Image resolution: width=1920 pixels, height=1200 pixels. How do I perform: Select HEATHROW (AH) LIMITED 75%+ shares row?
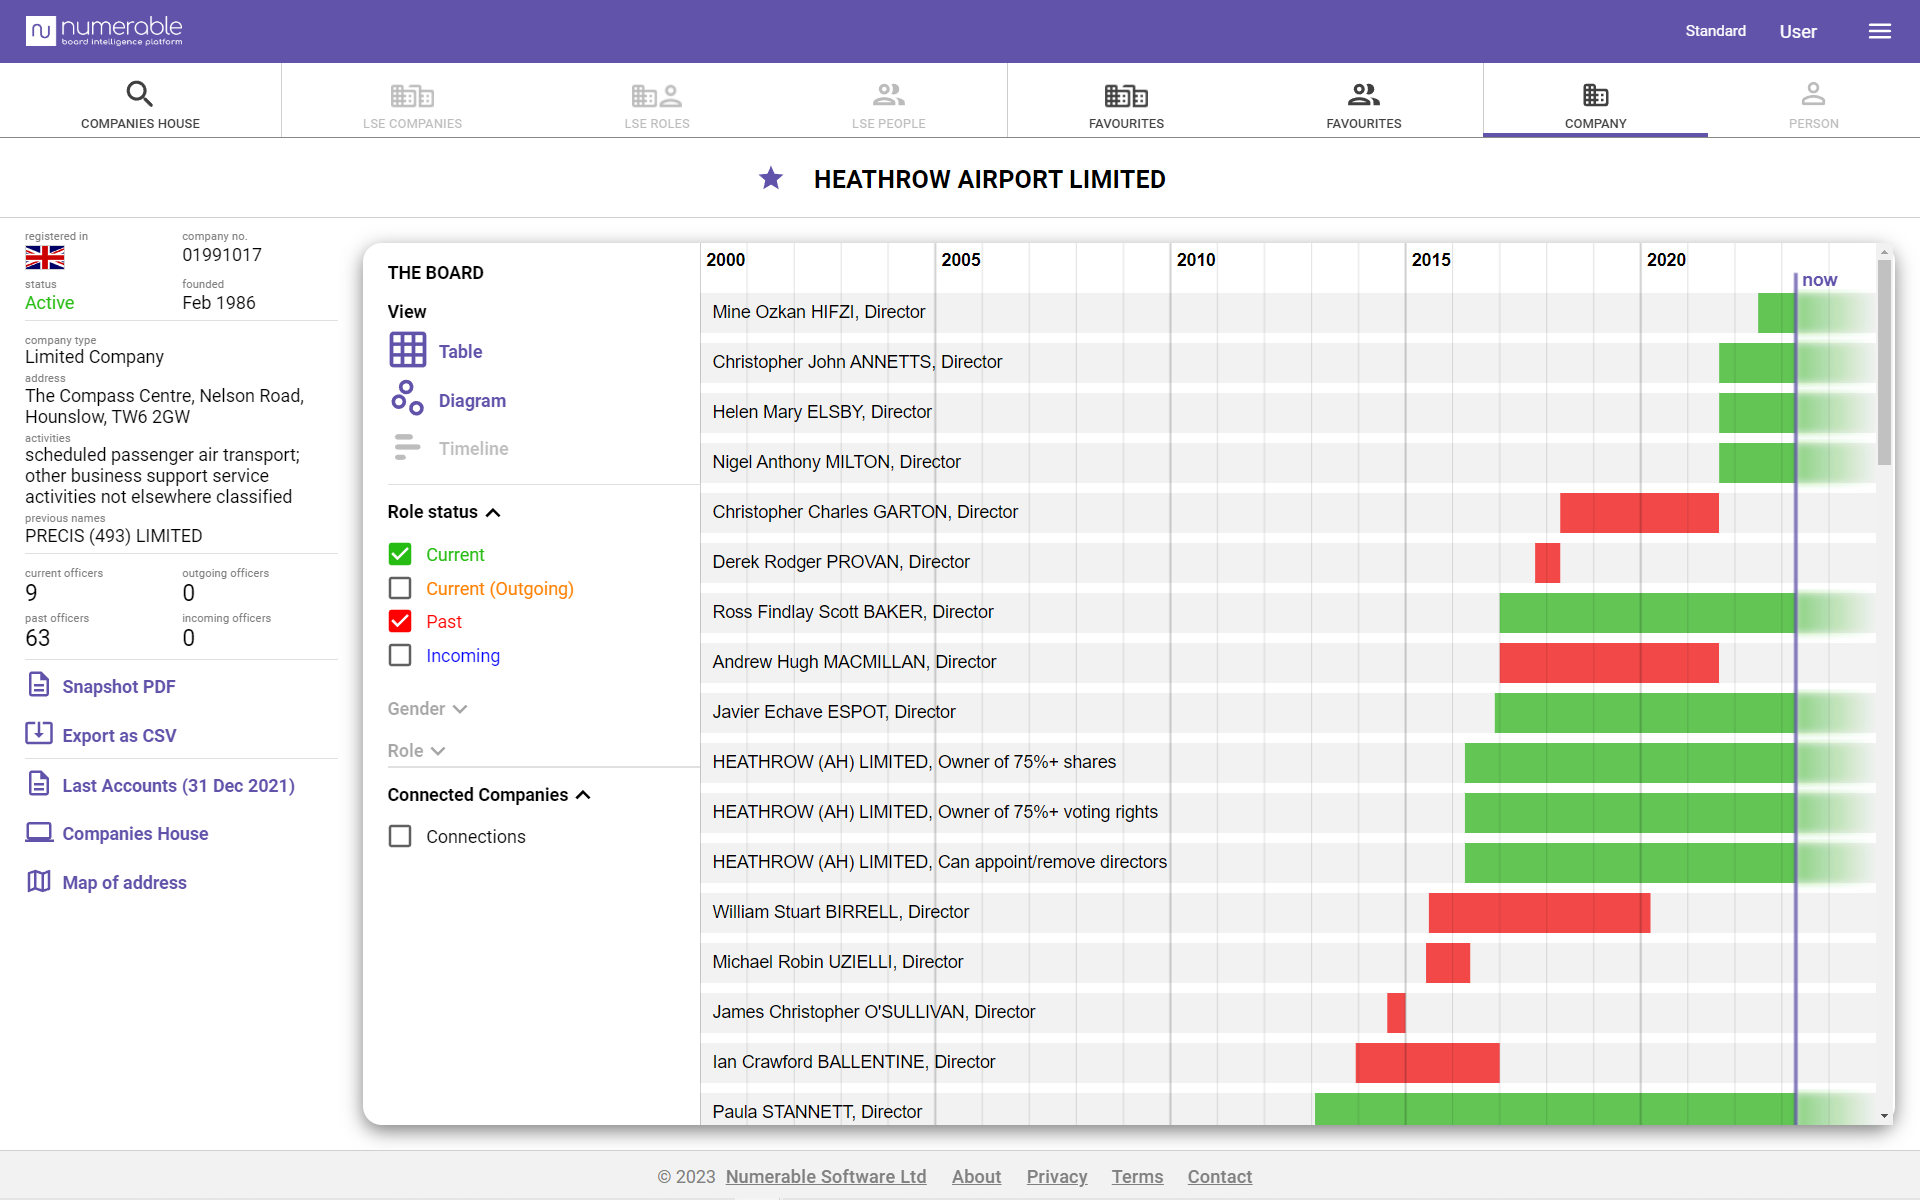click(x=1288, y=763)
